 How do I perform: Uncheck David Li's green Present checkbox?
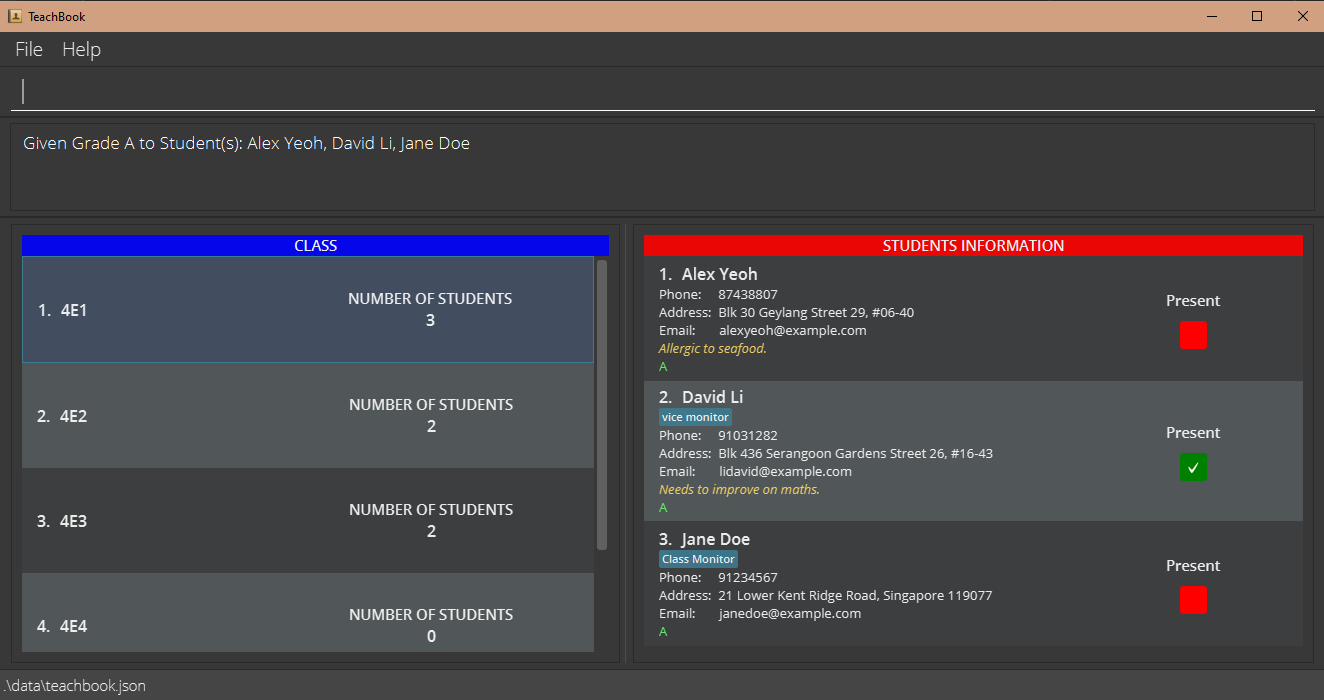coord(1193,468)
